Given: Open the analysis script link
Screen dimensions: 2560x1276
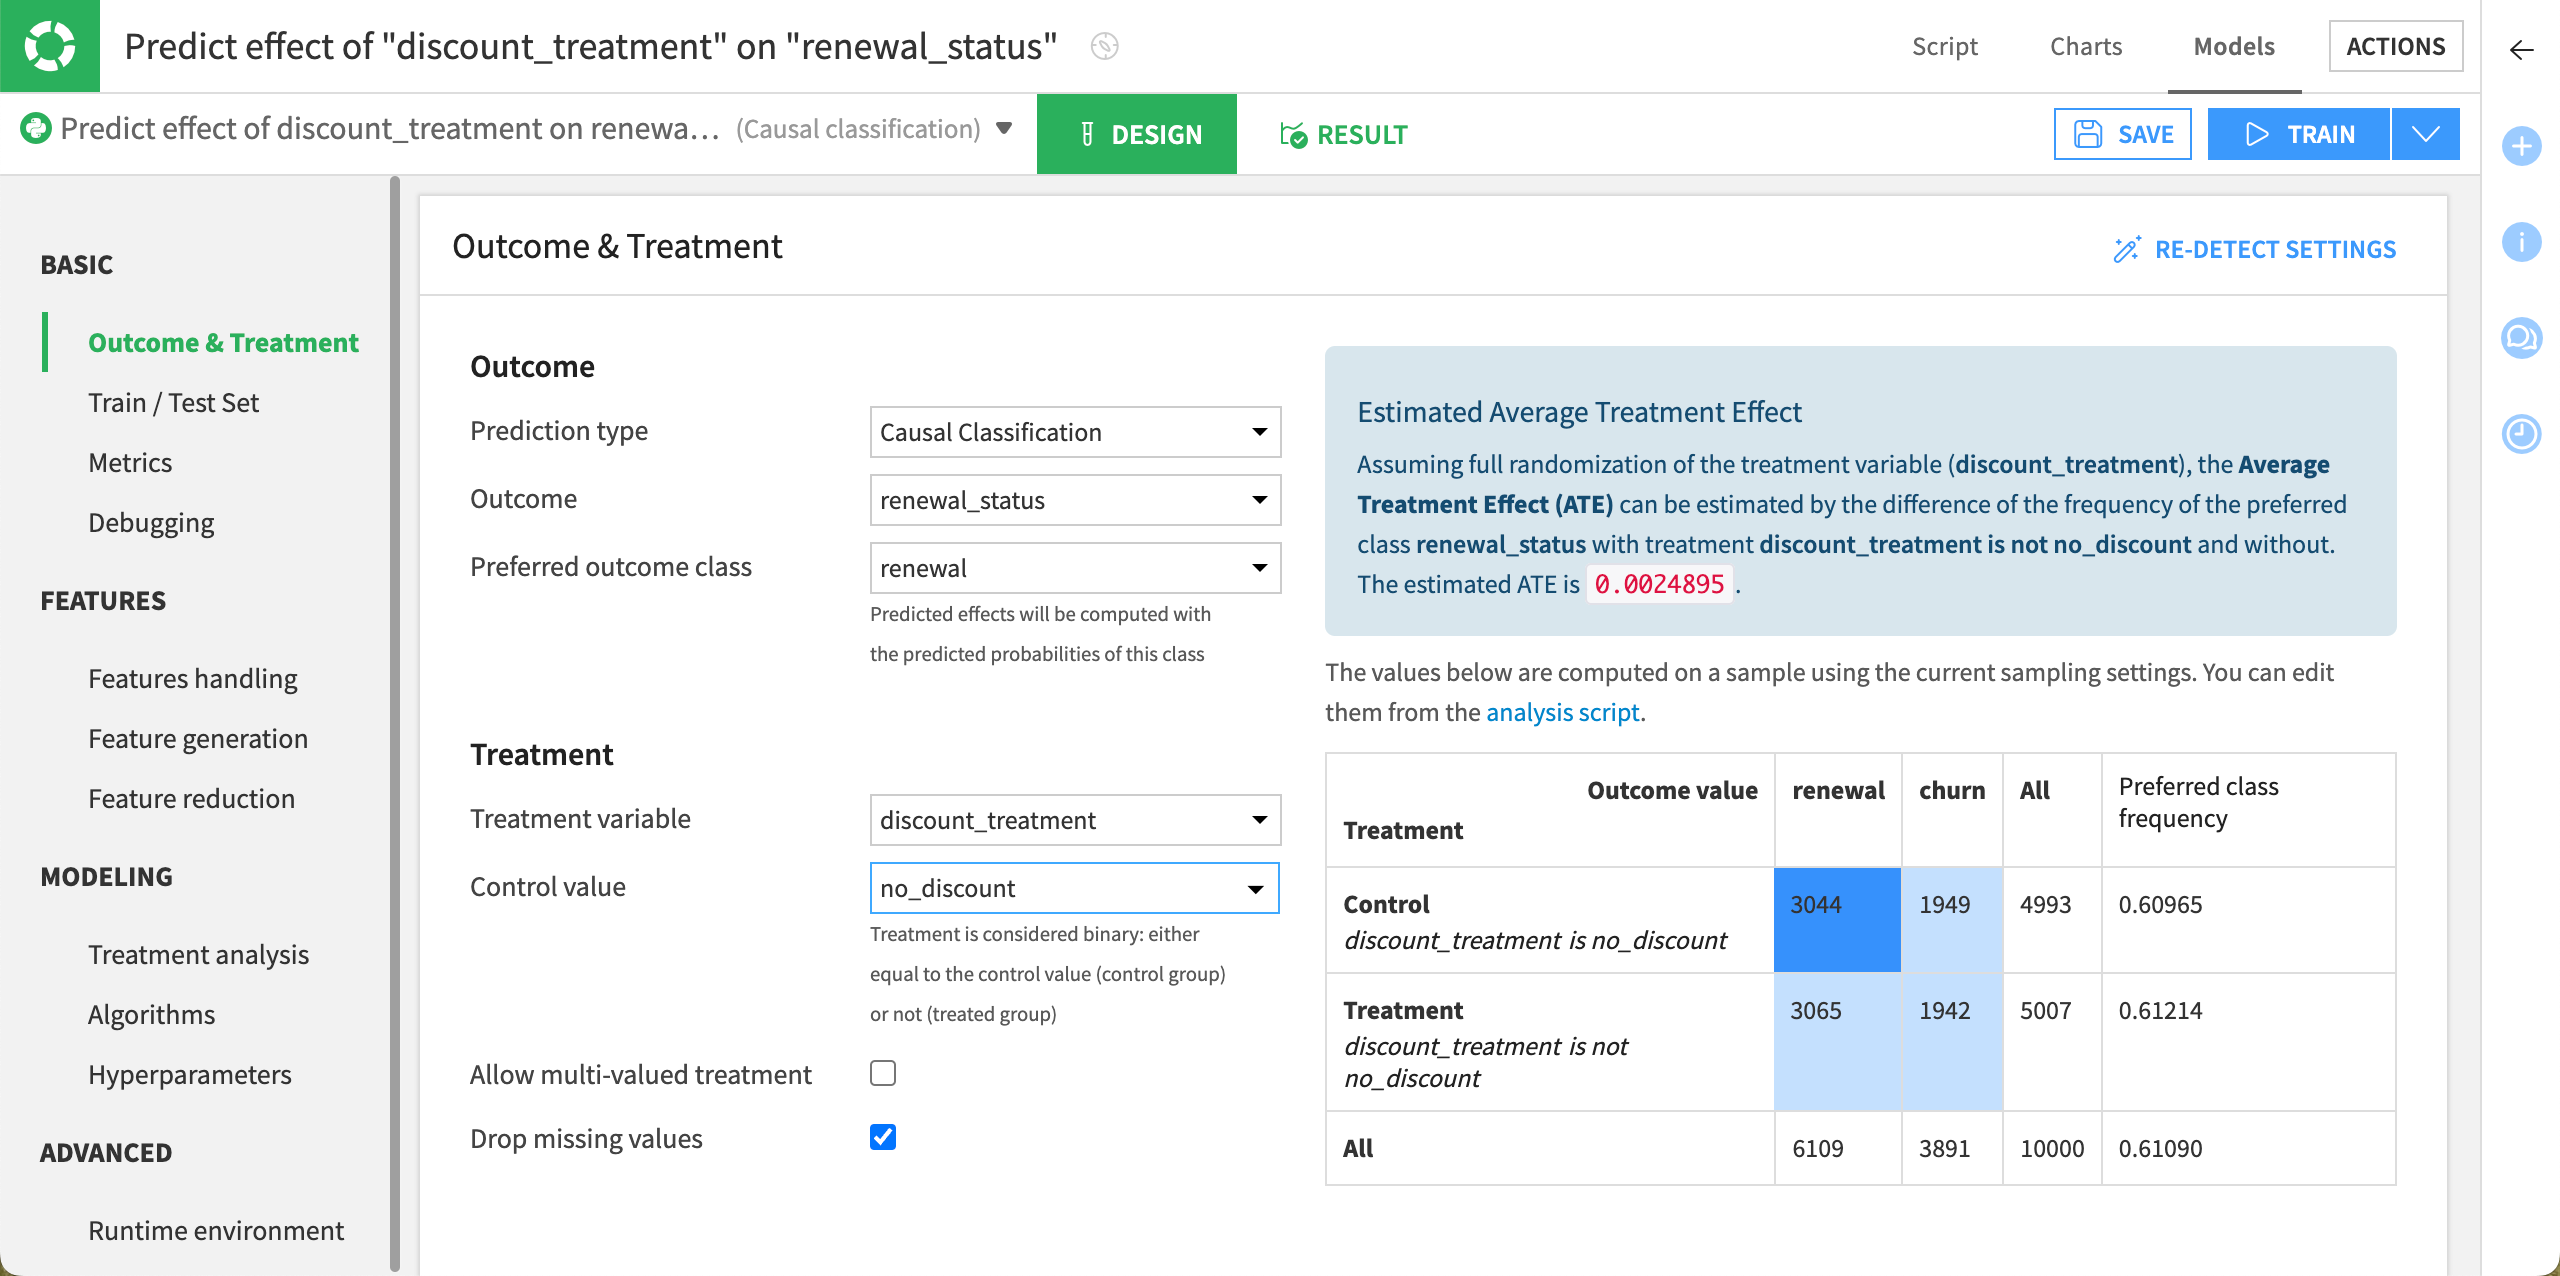Looking at the screenshot, I should (1563, 712).
